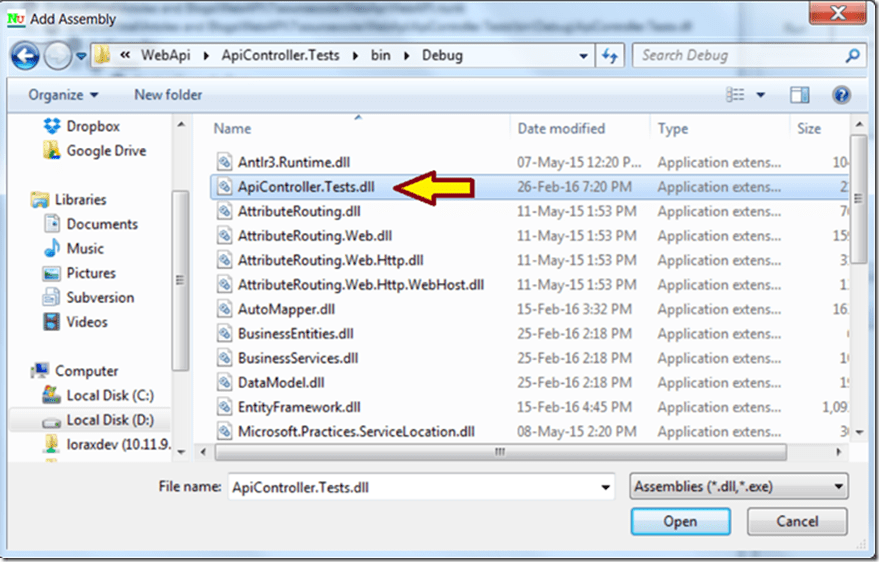The image size is (879, 562).
Task: Click the File name text field
Action: (410, 487)
